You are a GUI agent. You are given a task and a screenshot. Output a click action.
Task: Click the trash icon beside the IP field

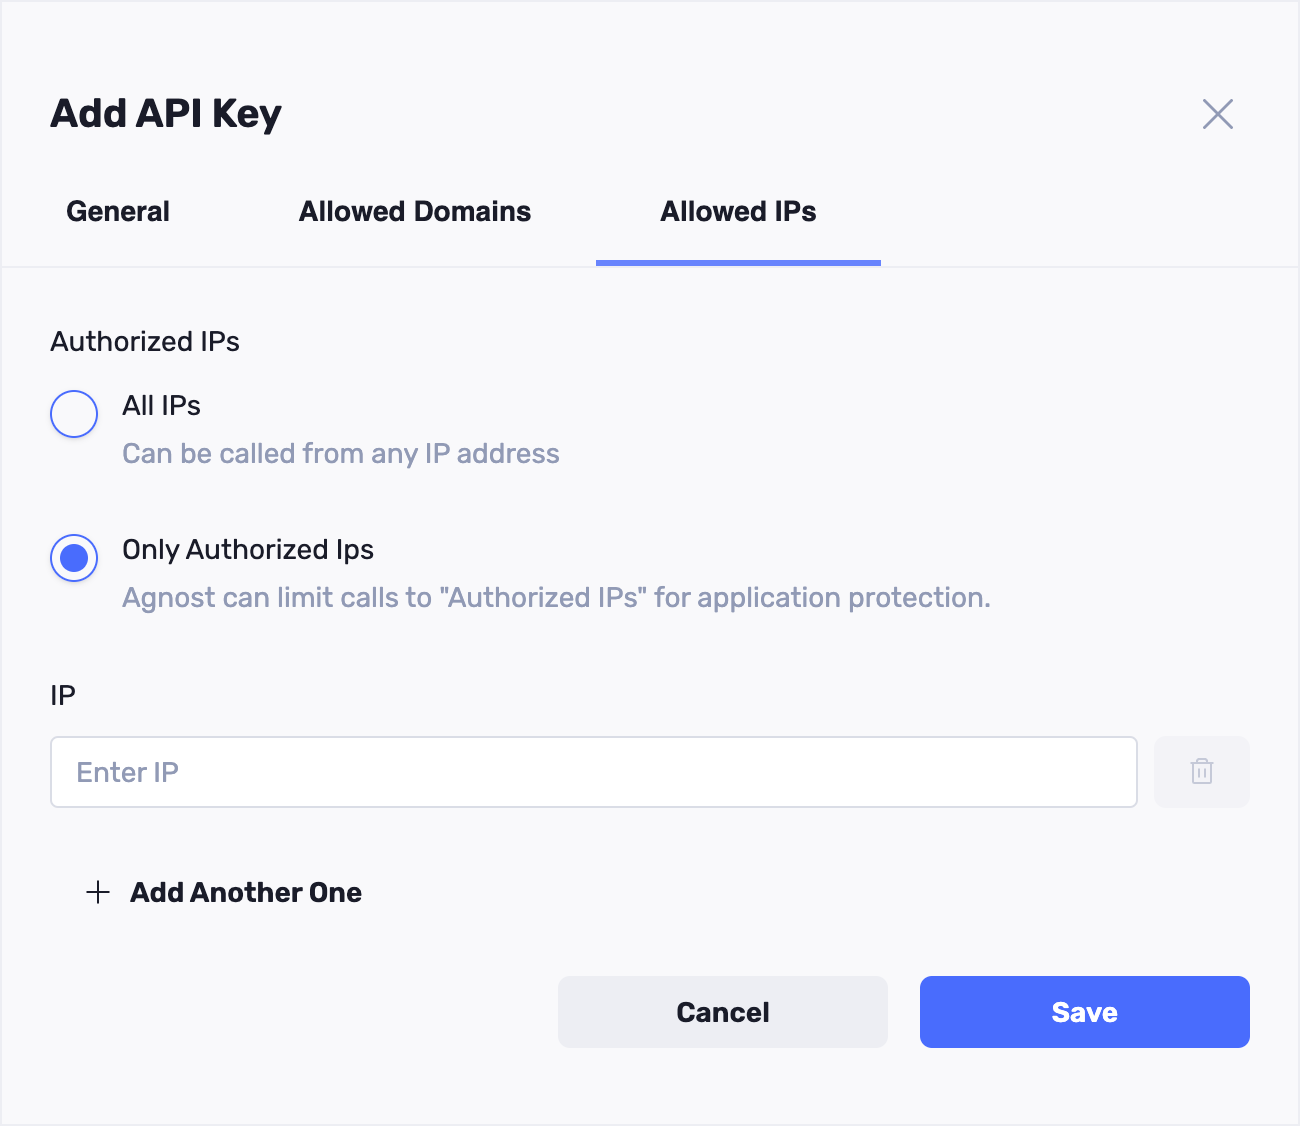[1201, 772]
